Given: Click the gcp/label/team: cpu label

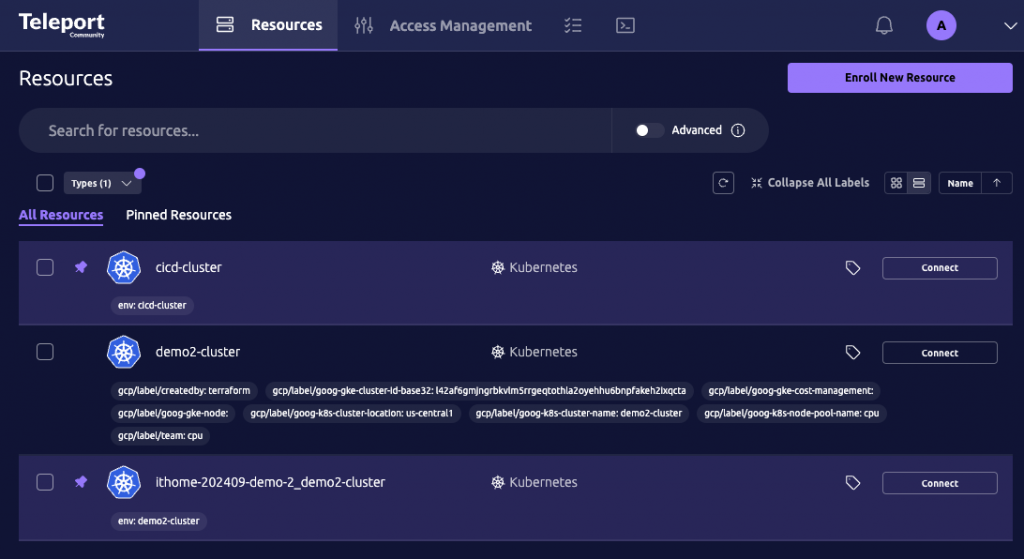Looking at the screenshot, I should pos(161,436).
